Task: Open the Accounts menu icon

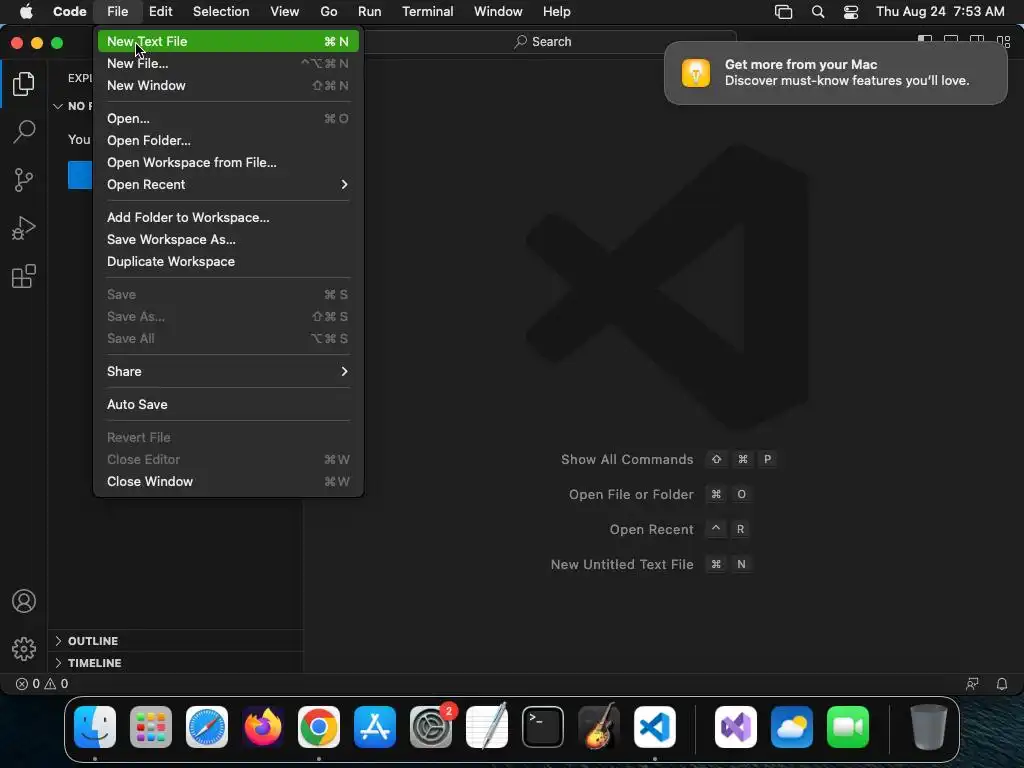Action: [x=24, y=601]
